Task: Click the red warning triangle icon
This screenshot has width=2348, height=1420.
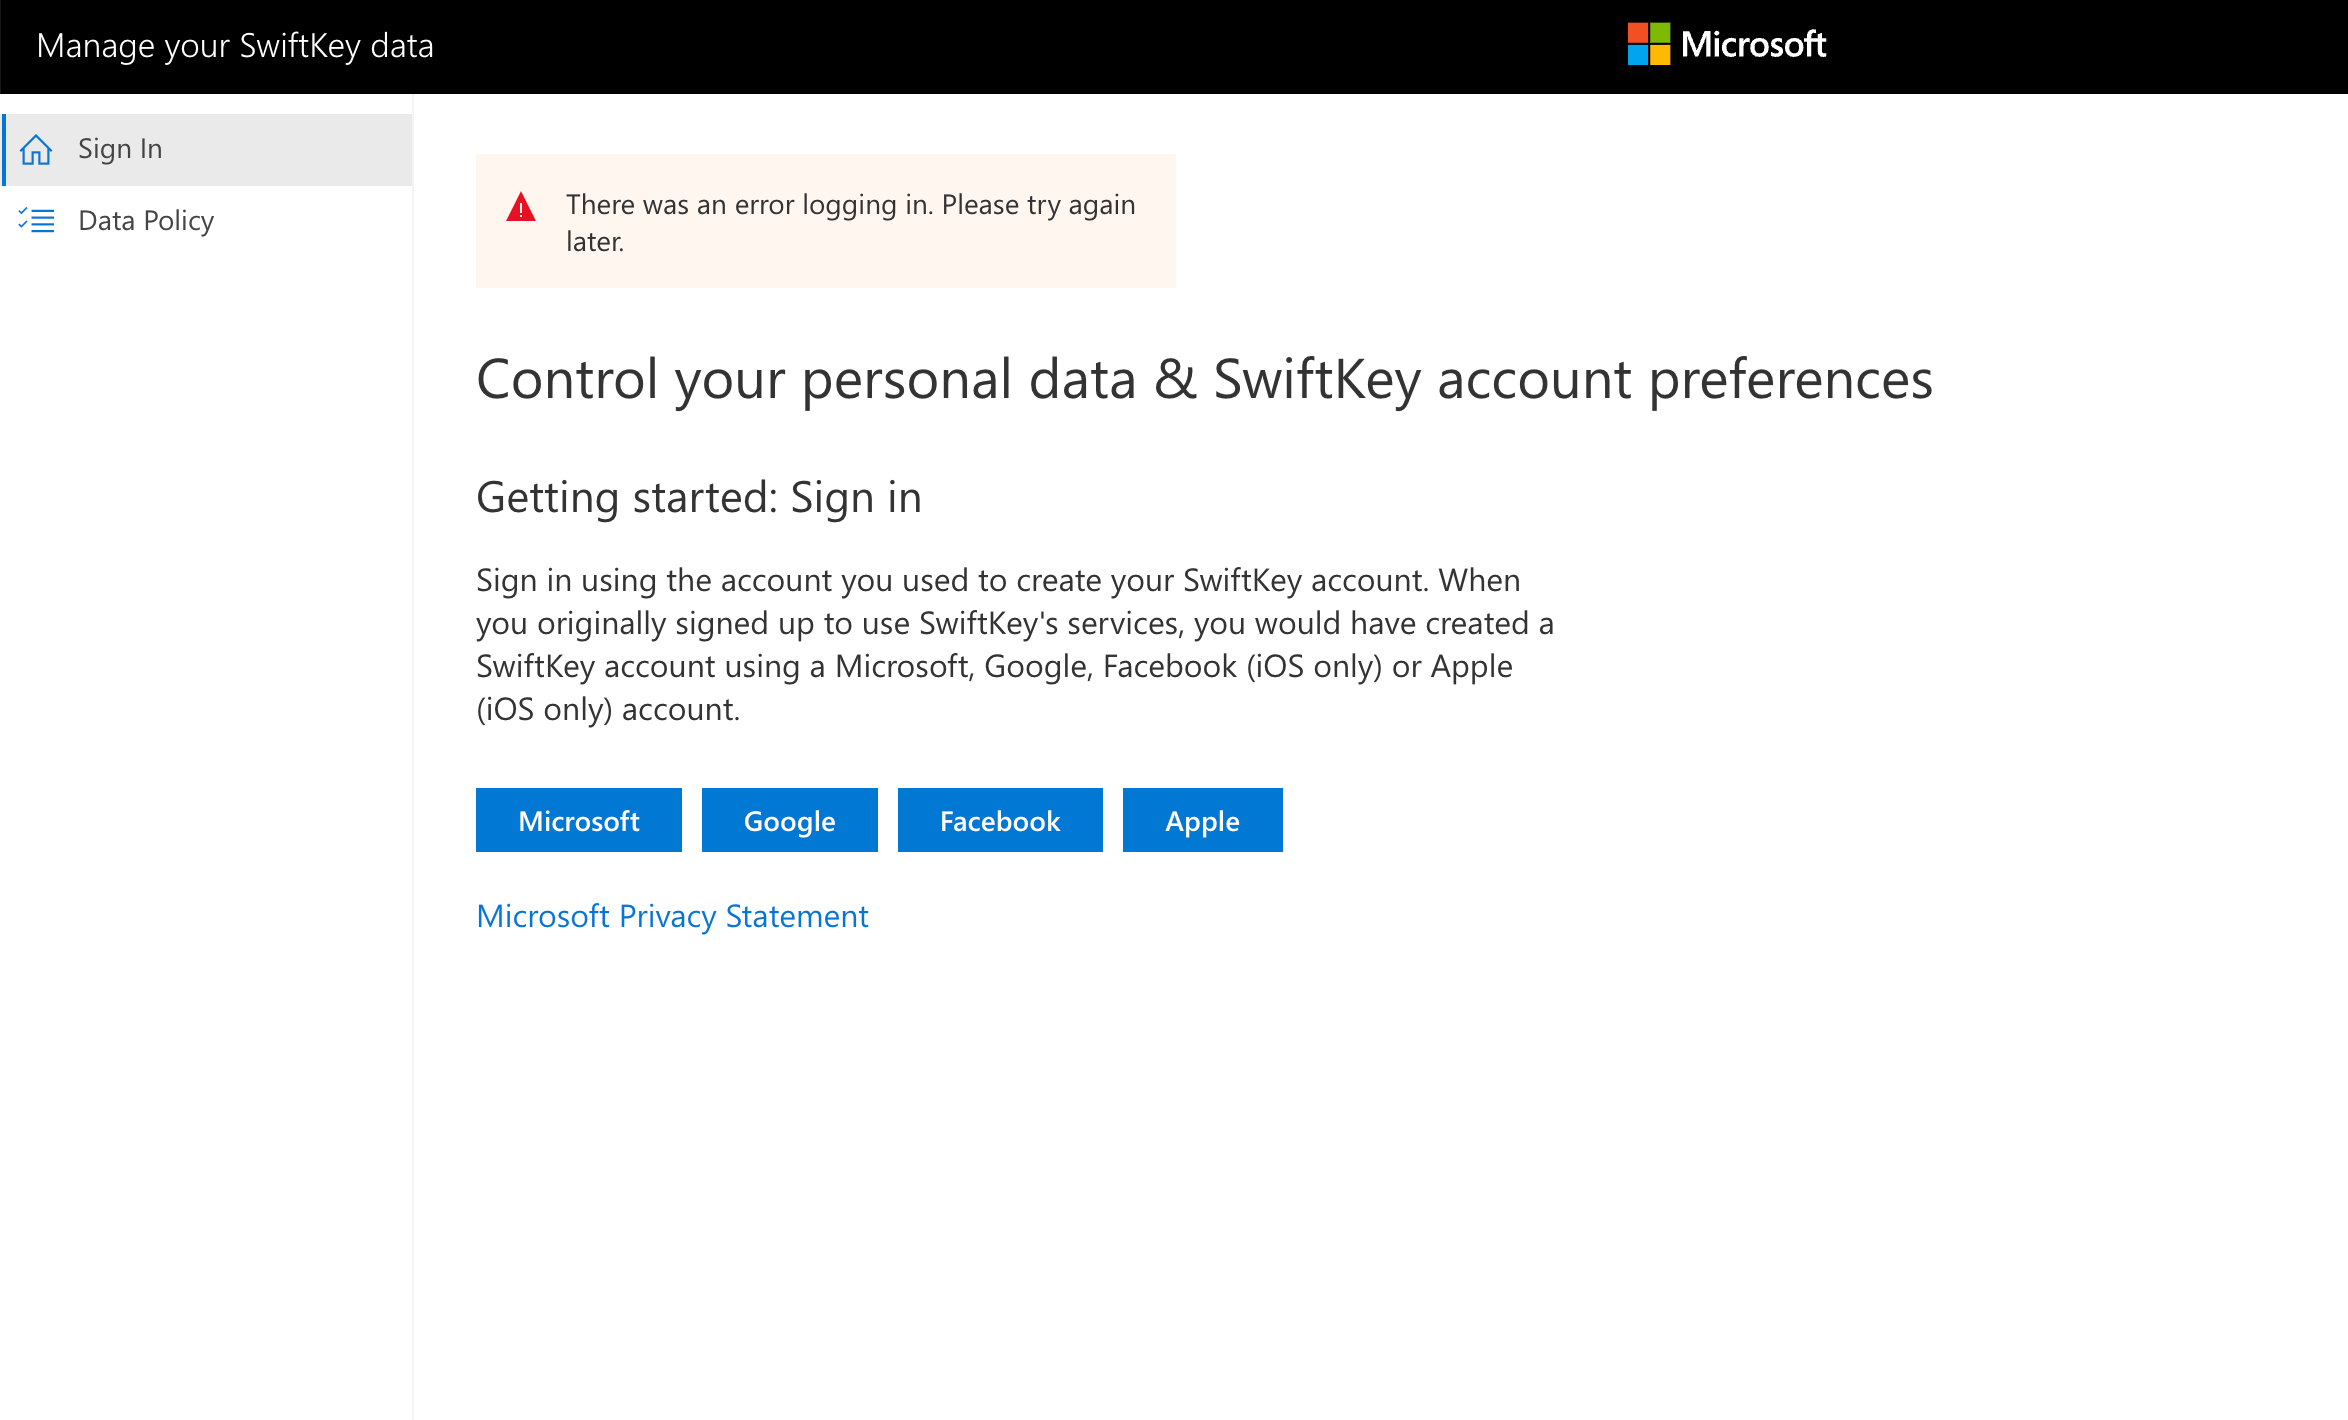Action: 521,208
